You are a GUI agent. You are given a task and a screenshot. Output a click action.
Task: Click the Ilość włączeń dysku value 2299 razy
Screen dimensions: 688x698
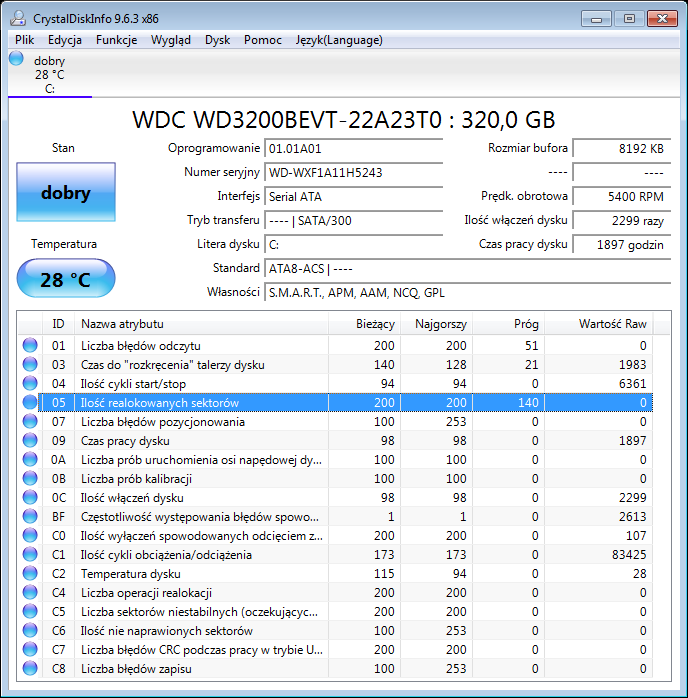(x=622, y=221)
